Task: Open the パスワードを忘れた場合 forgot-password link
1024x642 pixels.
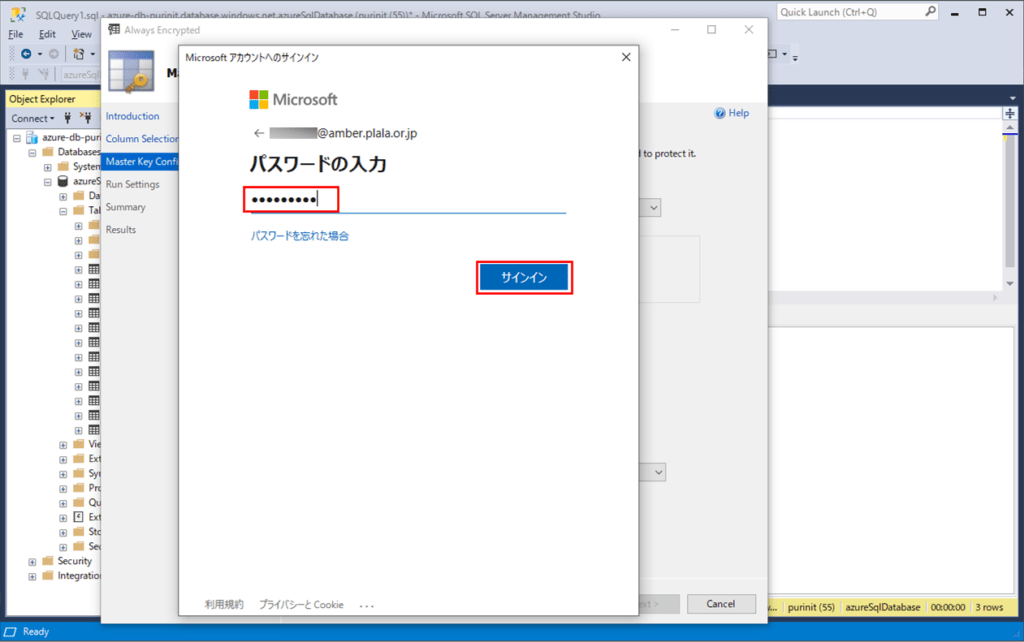Action: click(300, 236)
